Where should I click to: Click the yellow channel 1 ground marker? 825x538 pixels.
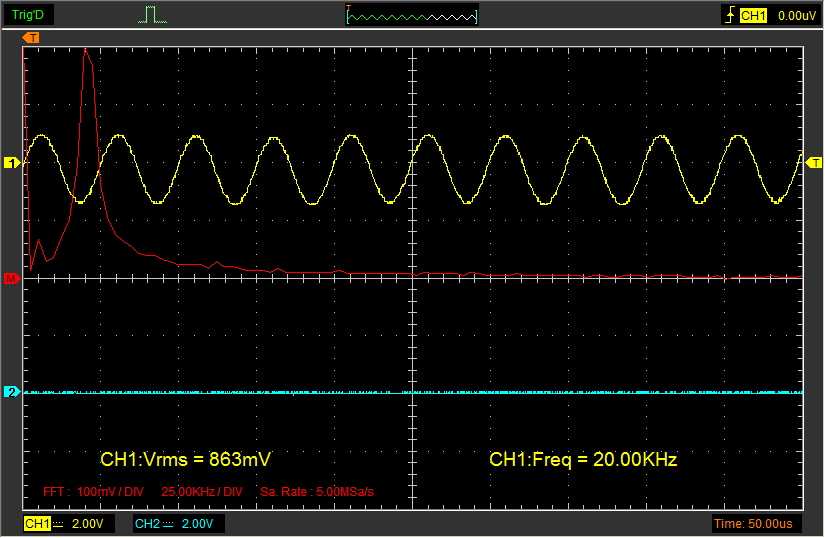(12, 163)
